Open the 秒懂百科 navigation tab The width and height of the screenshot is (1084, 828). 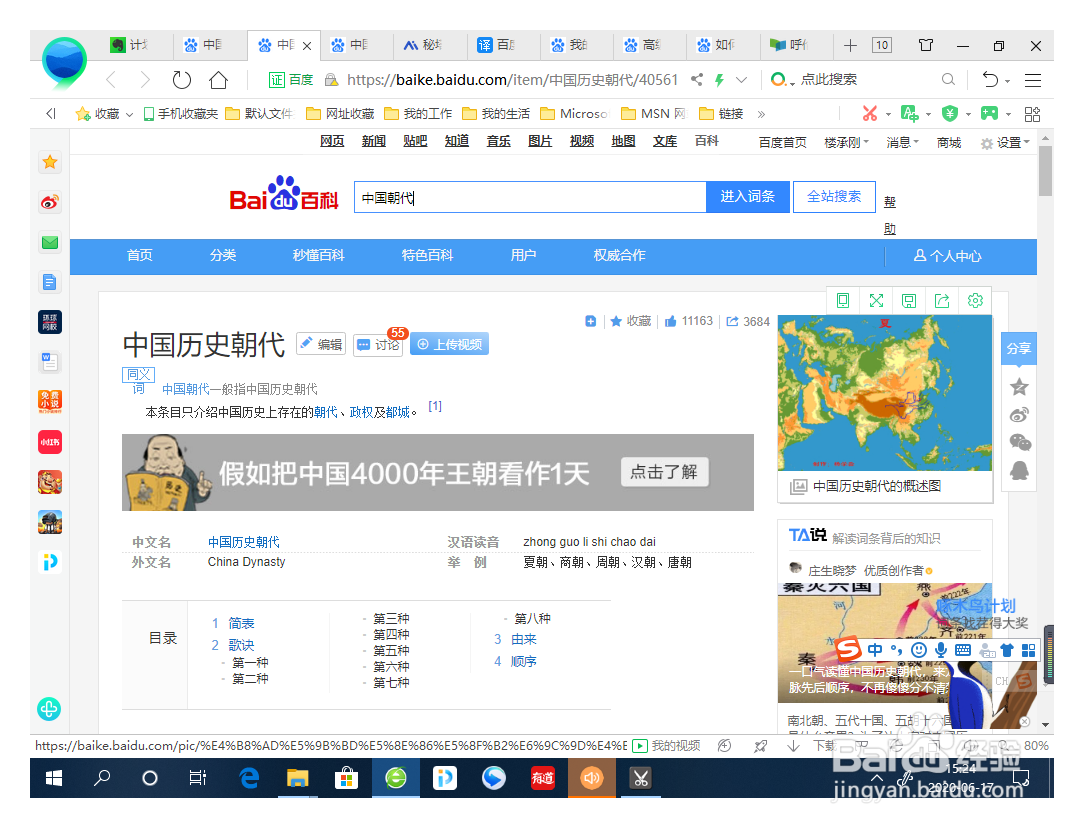point(318,255)
